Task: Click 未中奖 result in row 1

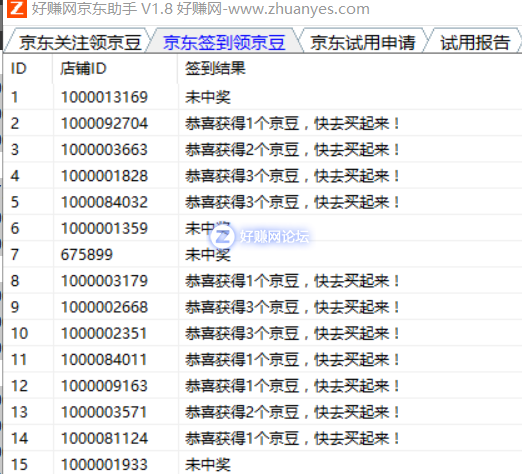Action: point(208,97)
